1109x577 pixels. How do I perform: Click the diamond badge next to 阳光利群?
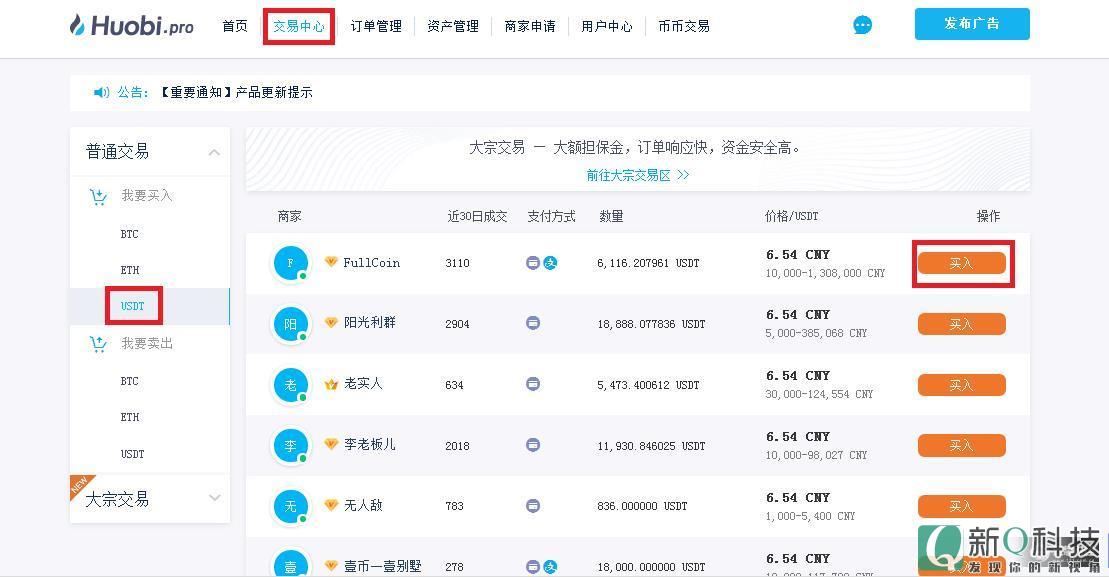(x=330, y=322)
